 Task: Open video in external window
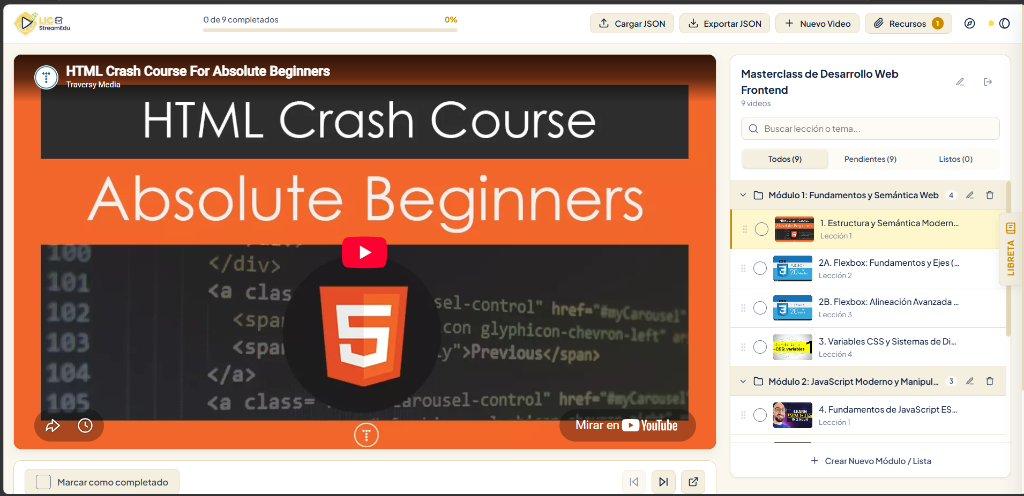(x=693, y=482)
